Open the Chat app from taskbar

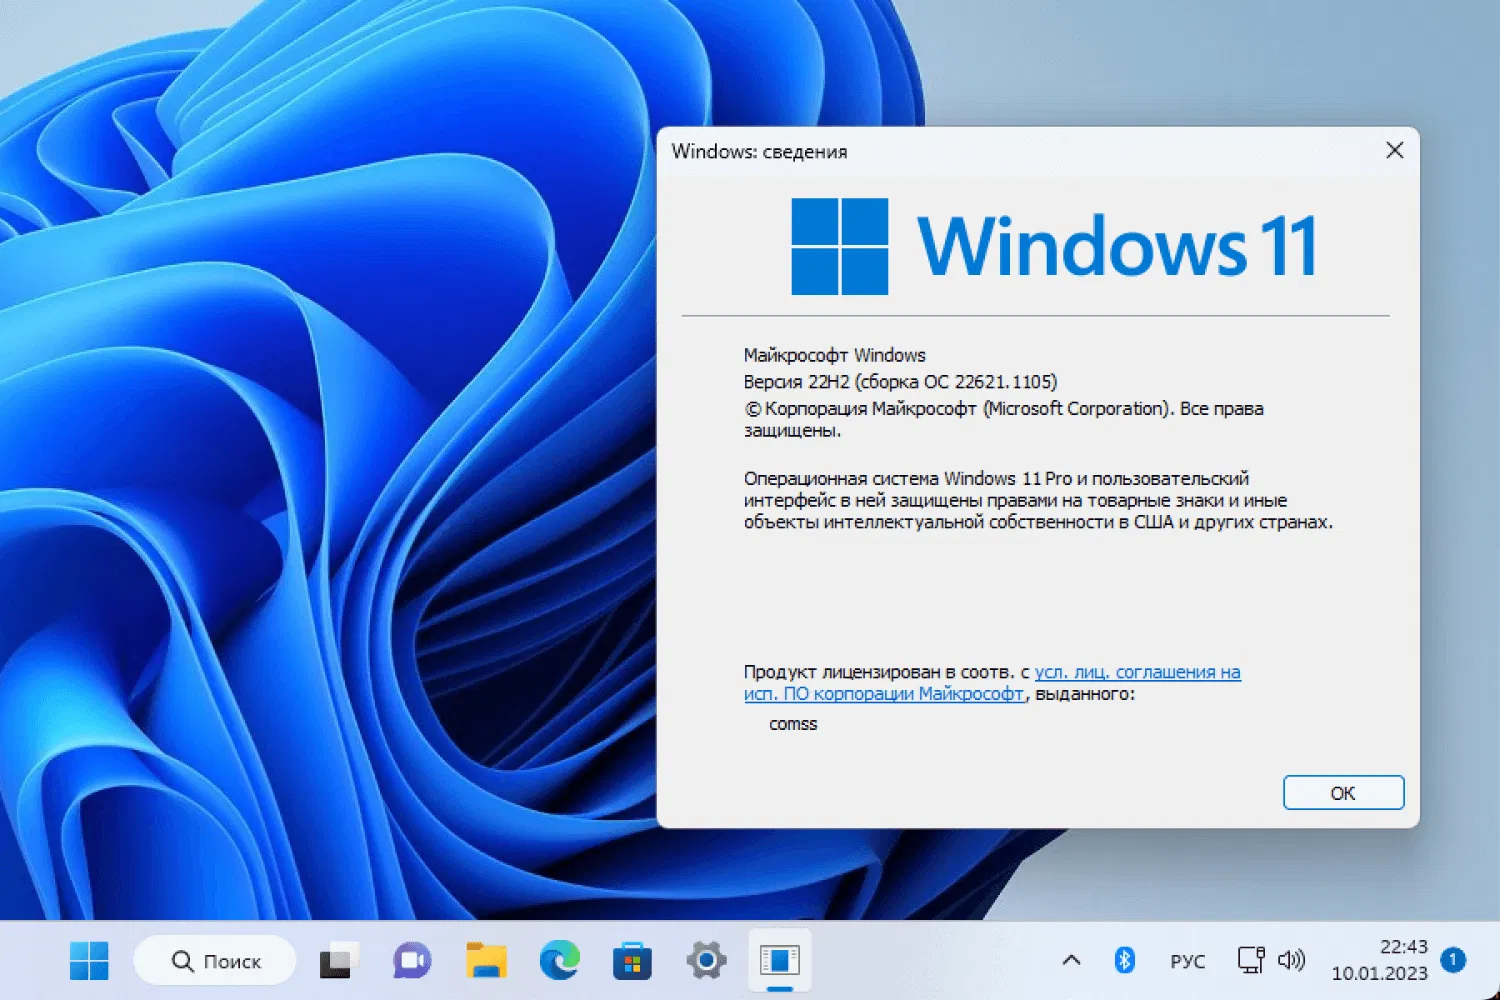[410, 960]
